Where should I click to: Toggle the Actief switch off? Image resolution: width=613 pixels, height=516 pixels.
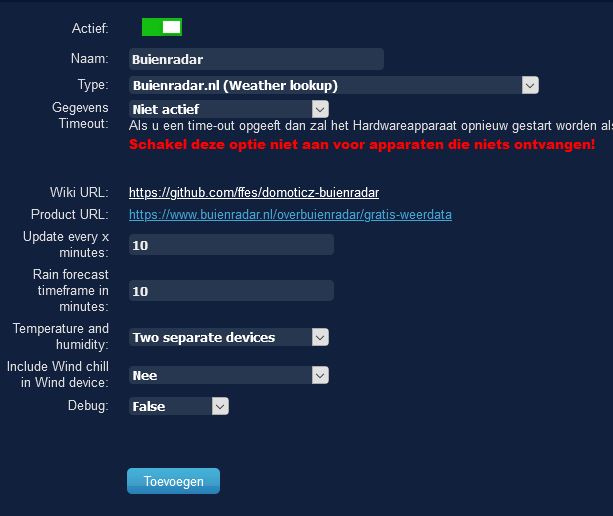[161, 27]
